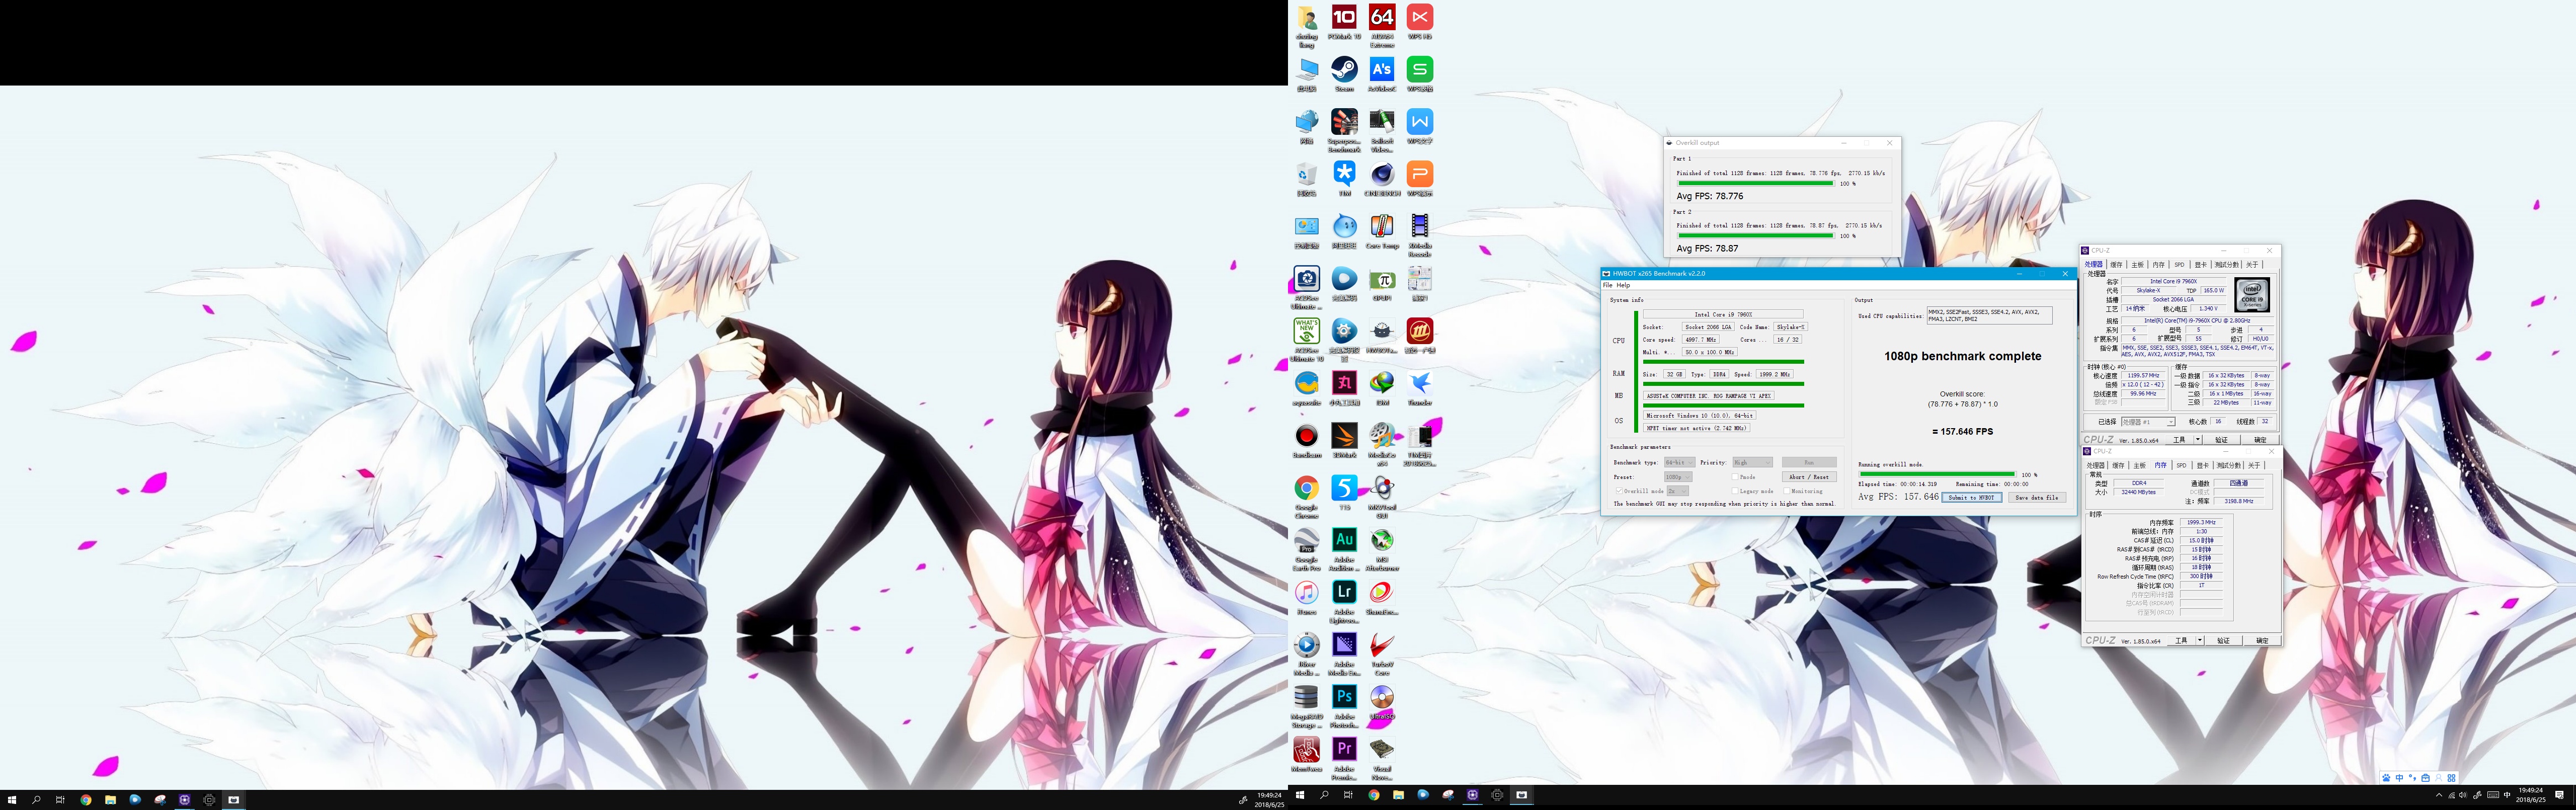Open the 3DMark desktop icon
The height and width of the screenshot is (810, 2576).
click(1344, 441)
